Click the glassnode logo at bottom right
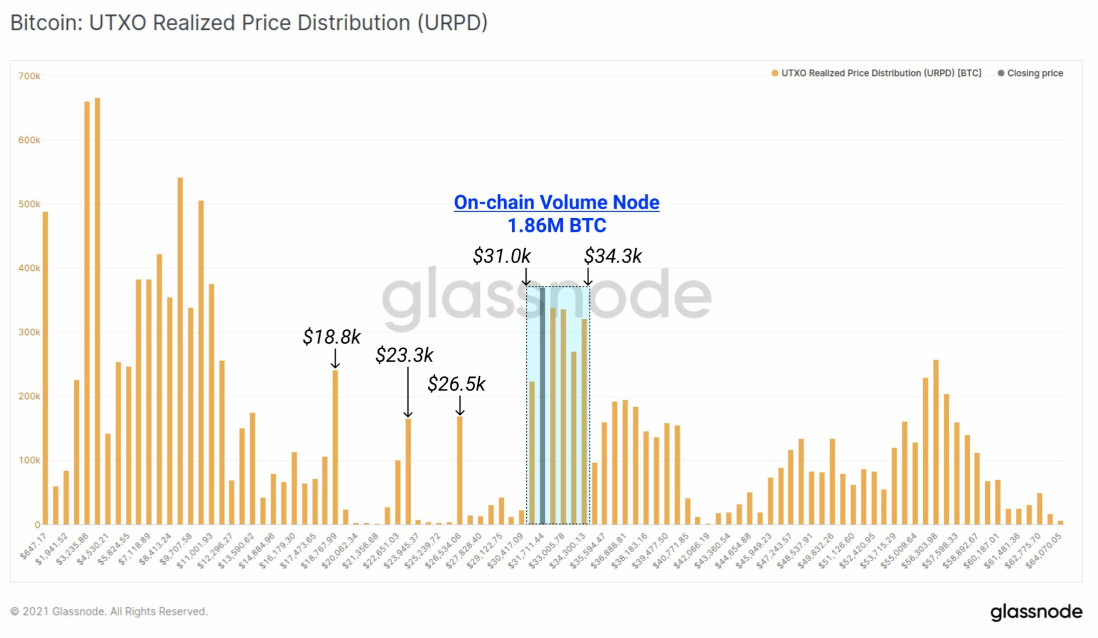 pyautogui.click(x=1036, y=612)
